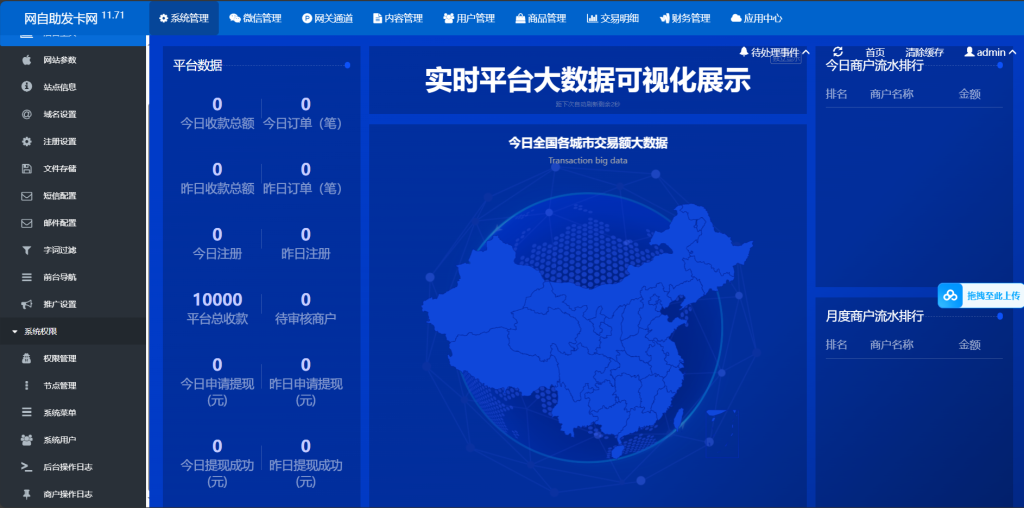Click the 拖拽至此上传 cloud upload widget
The height and width of the screenshot is (508, 1024).
[x=980, y=296]
